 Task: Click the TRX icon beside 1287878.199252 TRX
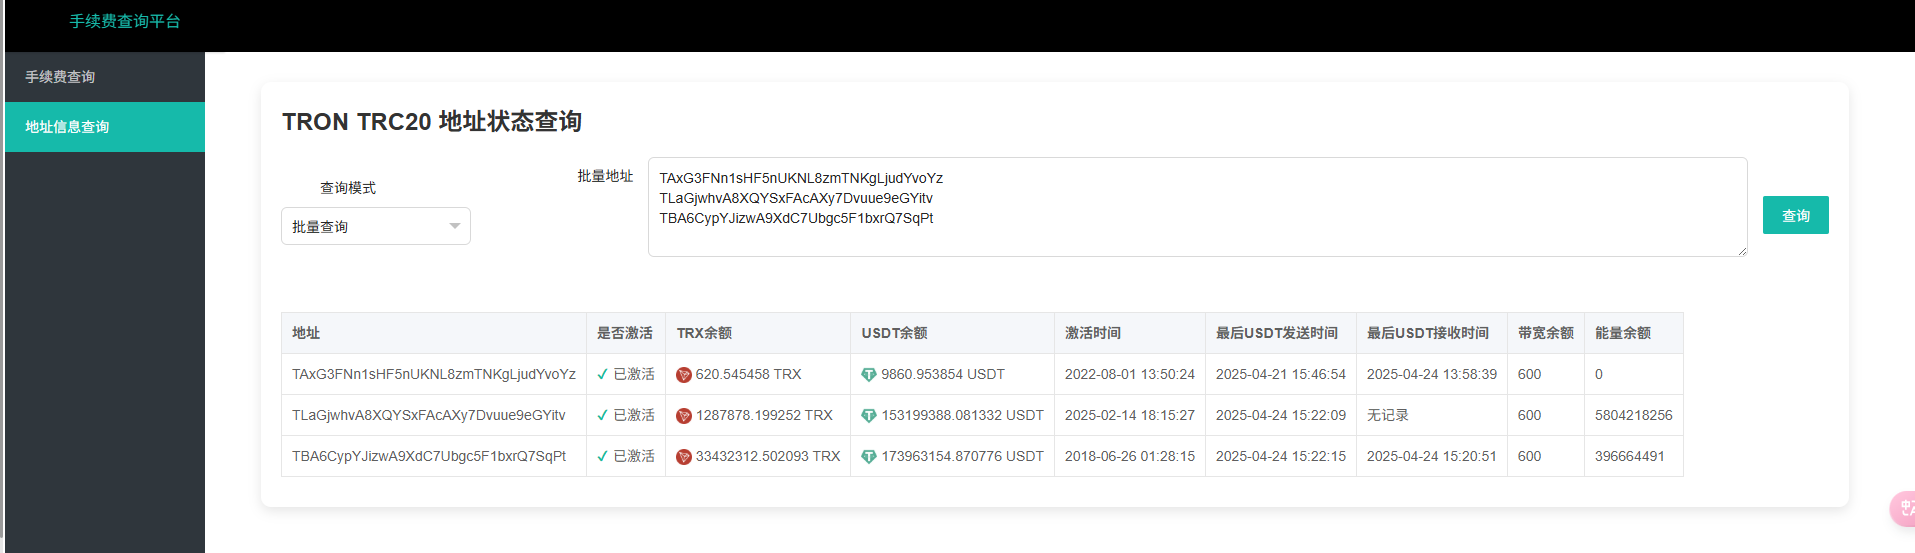(x=684, y=416)
